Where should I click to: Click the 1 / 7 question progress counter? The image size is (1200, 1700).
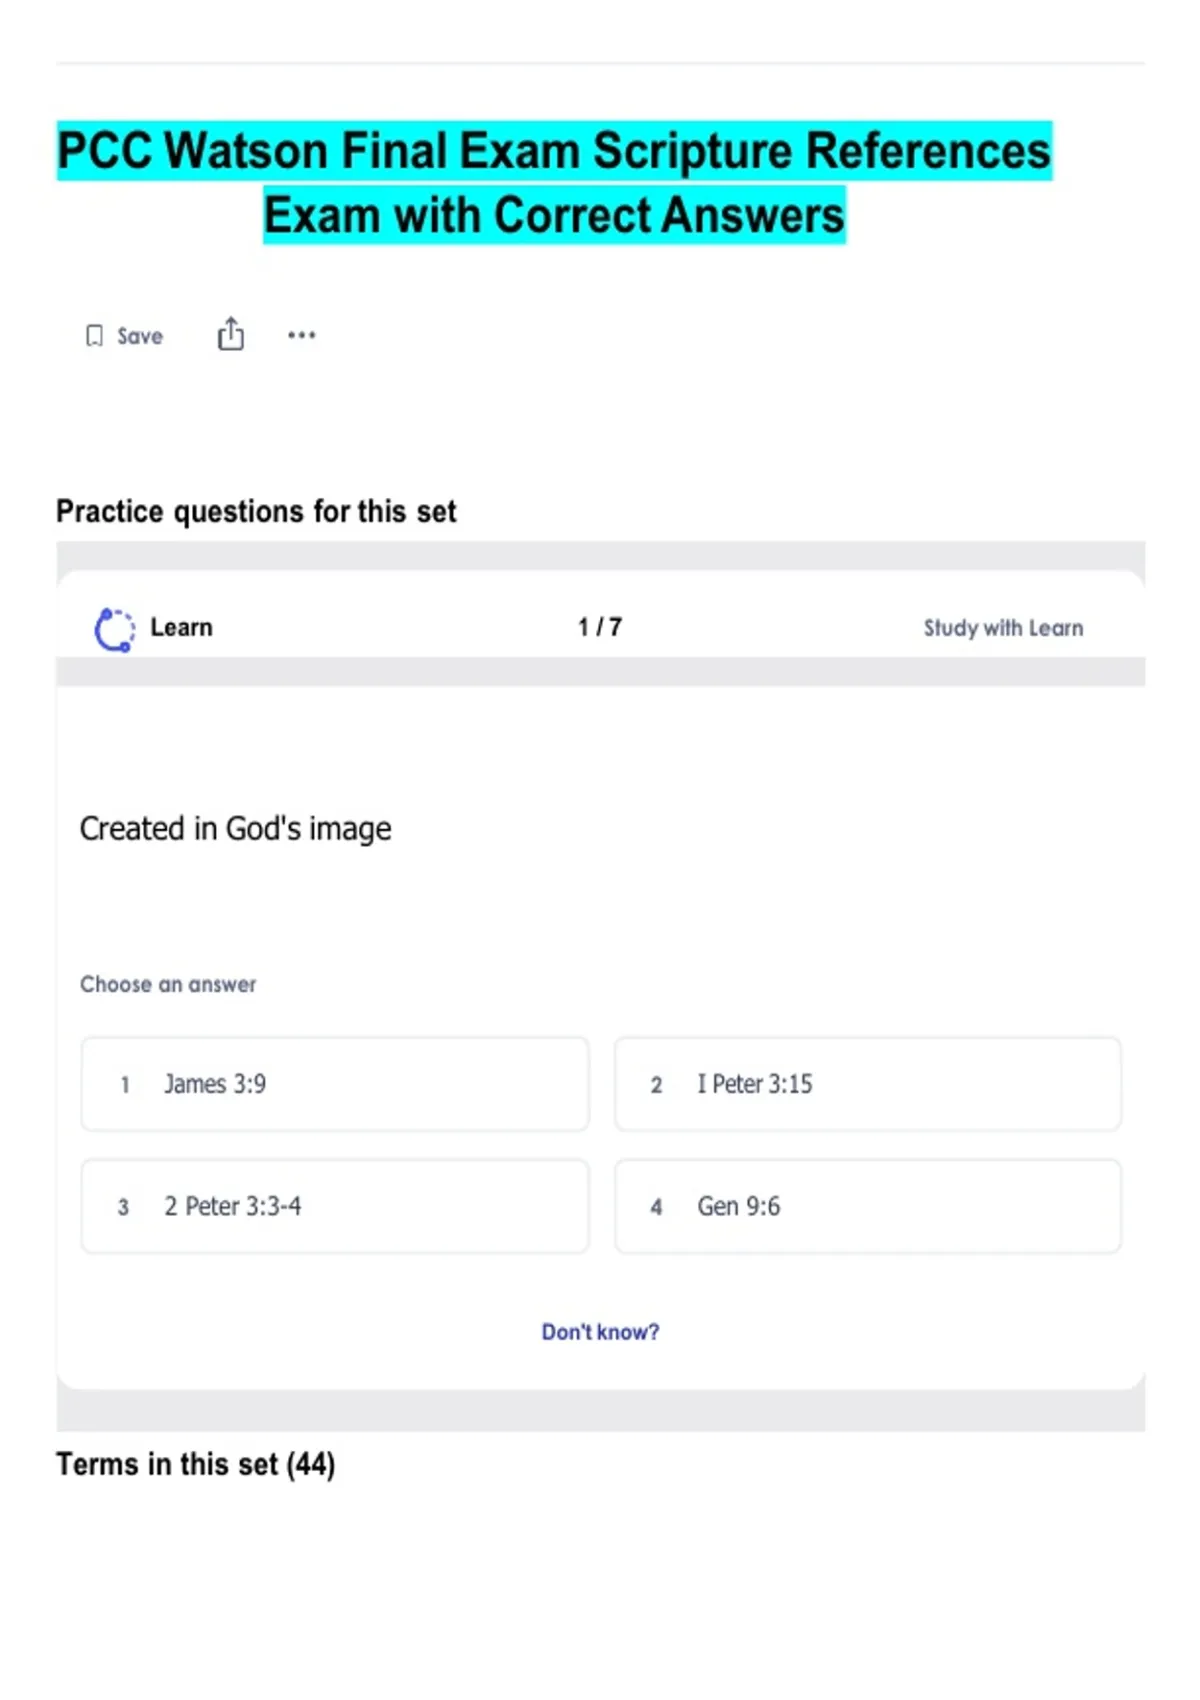coord(600,627)
